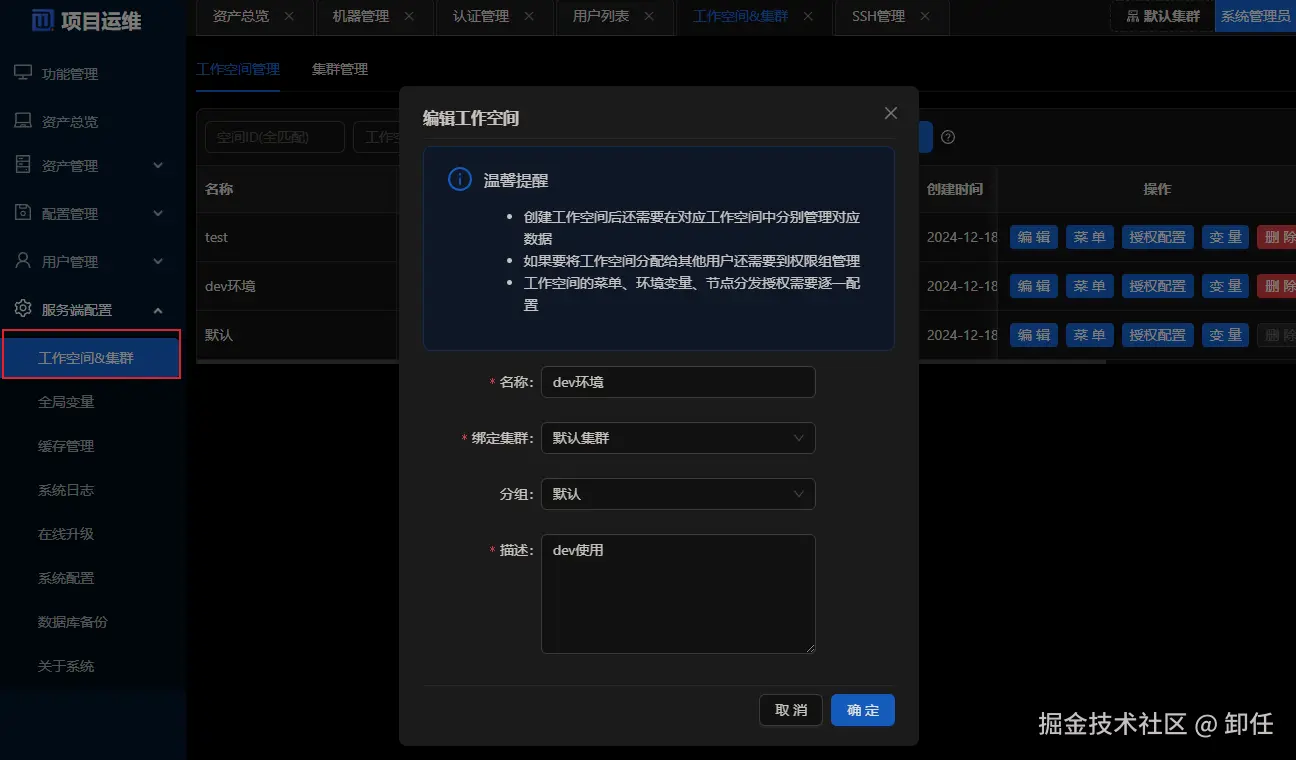1296x760 pixels.
Task: Click the 服务端配置 gear icon in sidebar
Action: tap(22, 309)
